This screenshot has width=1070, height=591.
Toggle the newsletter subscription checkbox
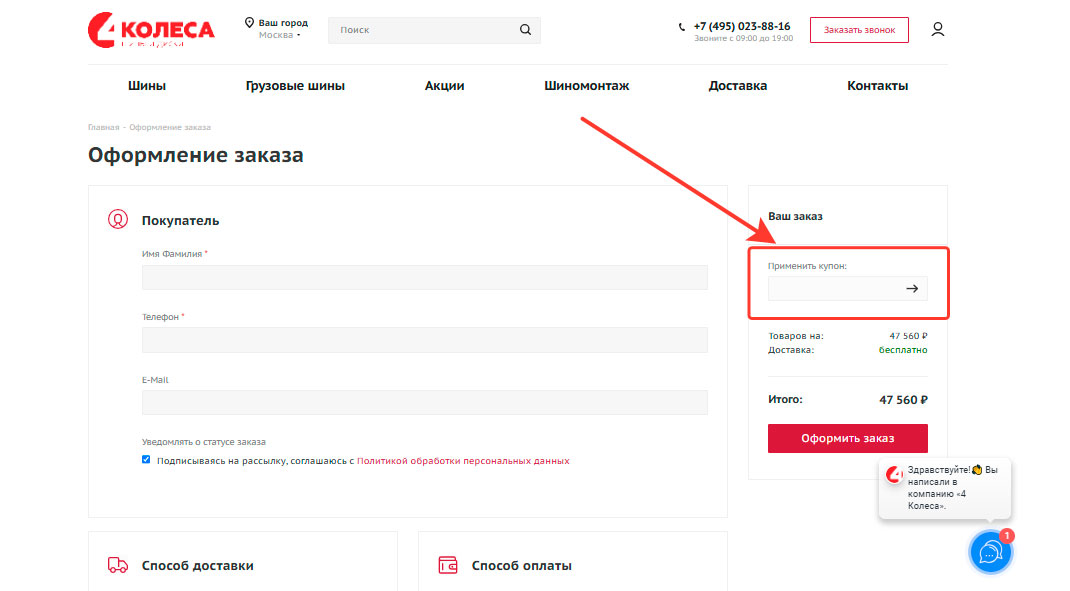click(146, 459)
